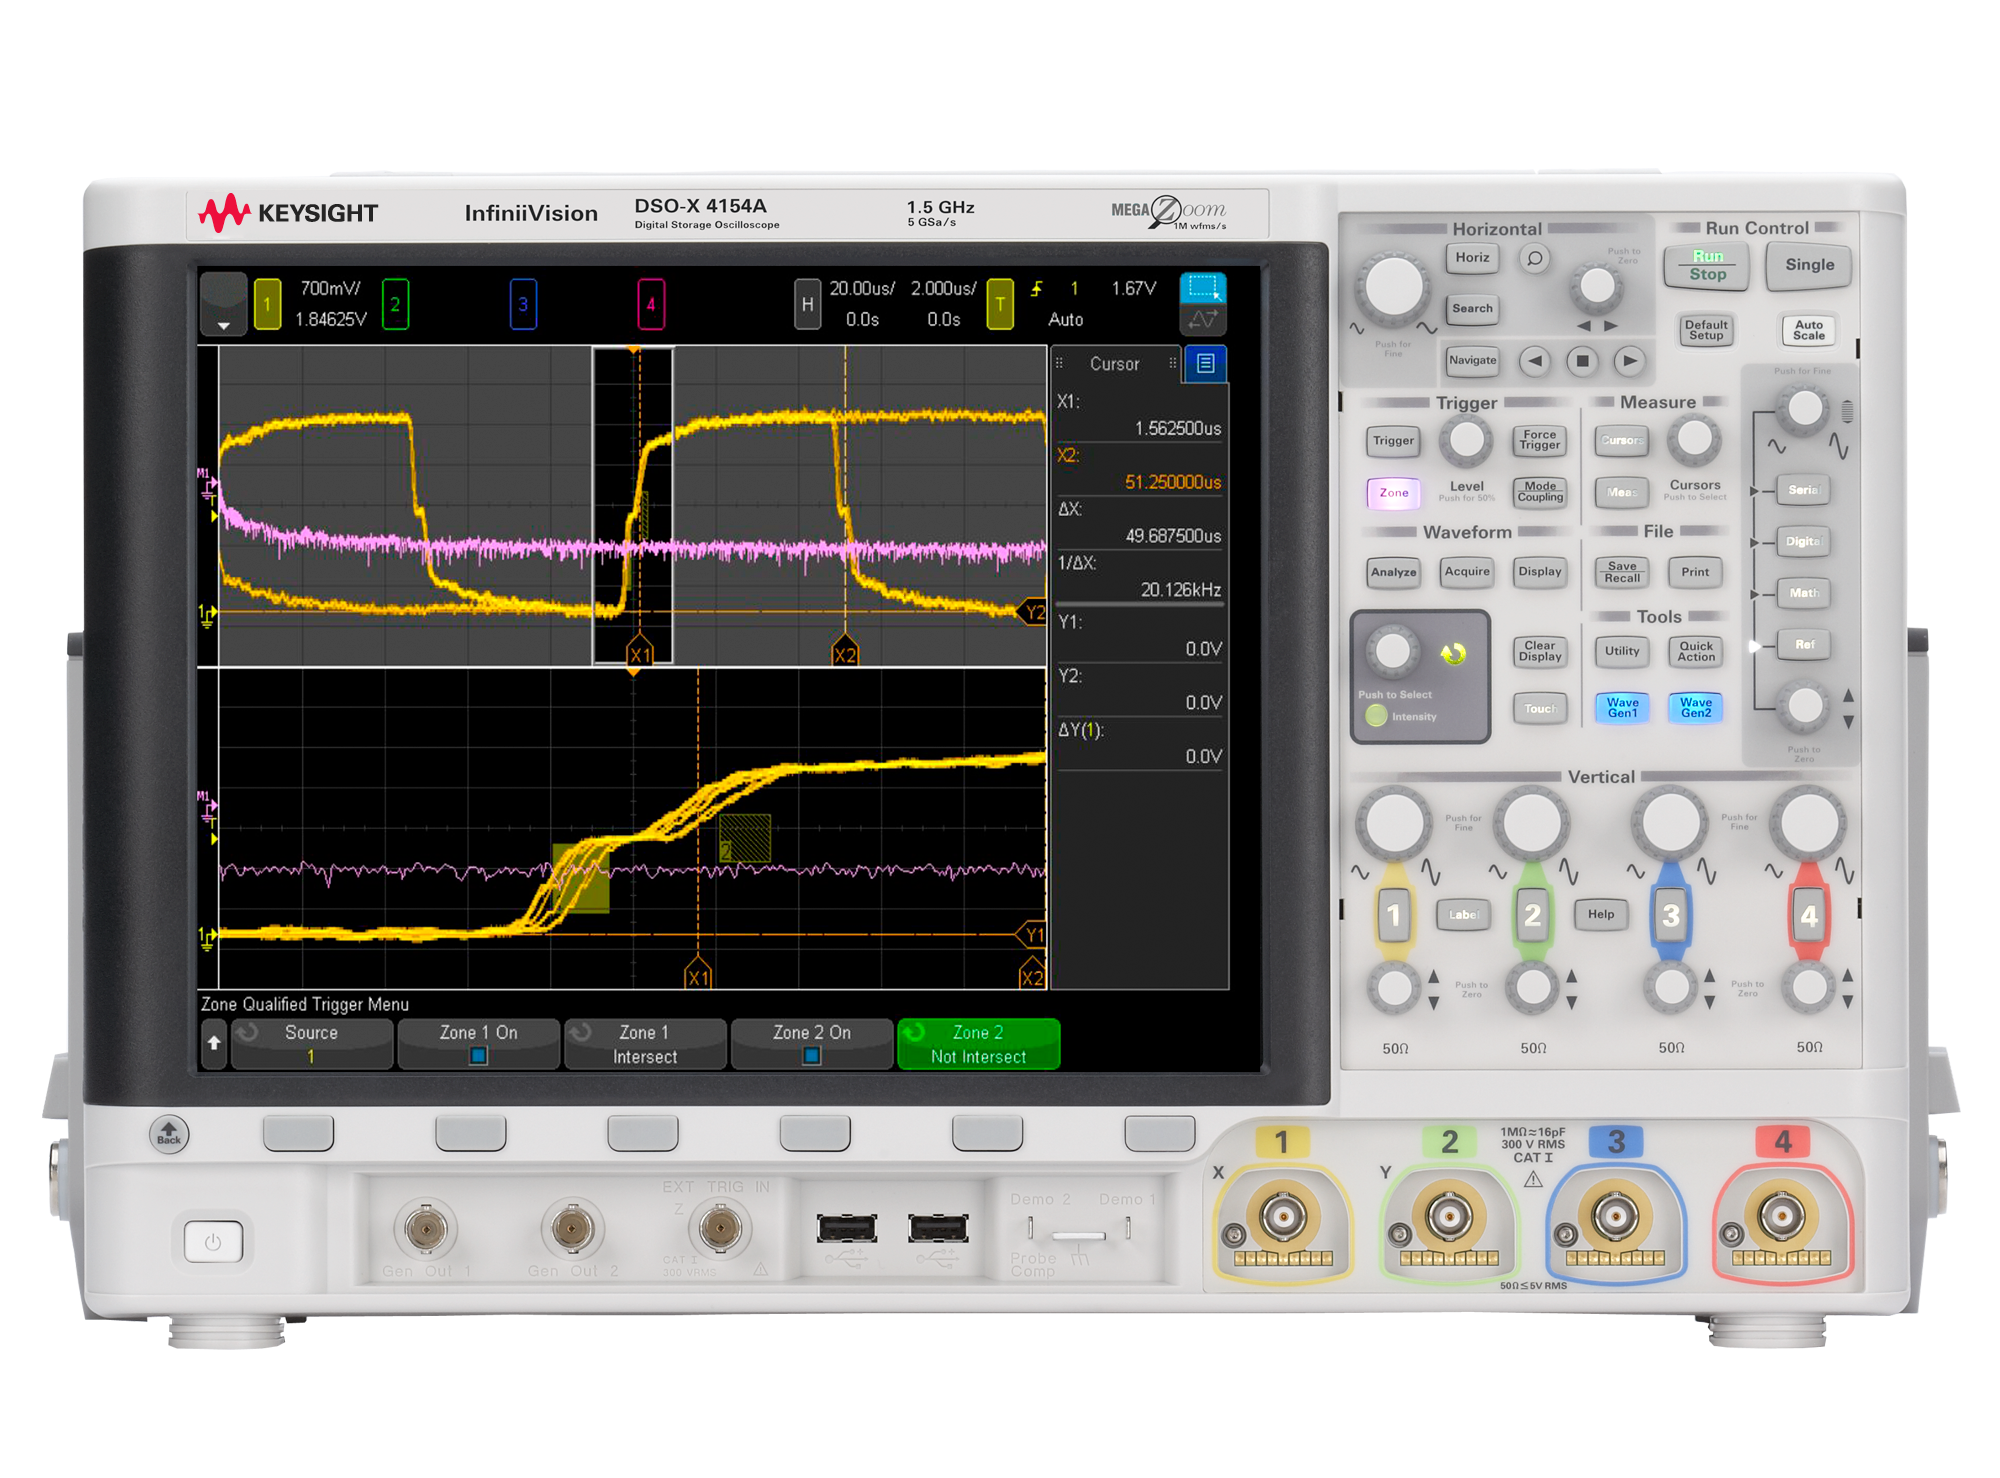This screenshot has width=2000, height=1478.
Task: Tap the yellow channel 1 badge on screen
Action: 267,304
